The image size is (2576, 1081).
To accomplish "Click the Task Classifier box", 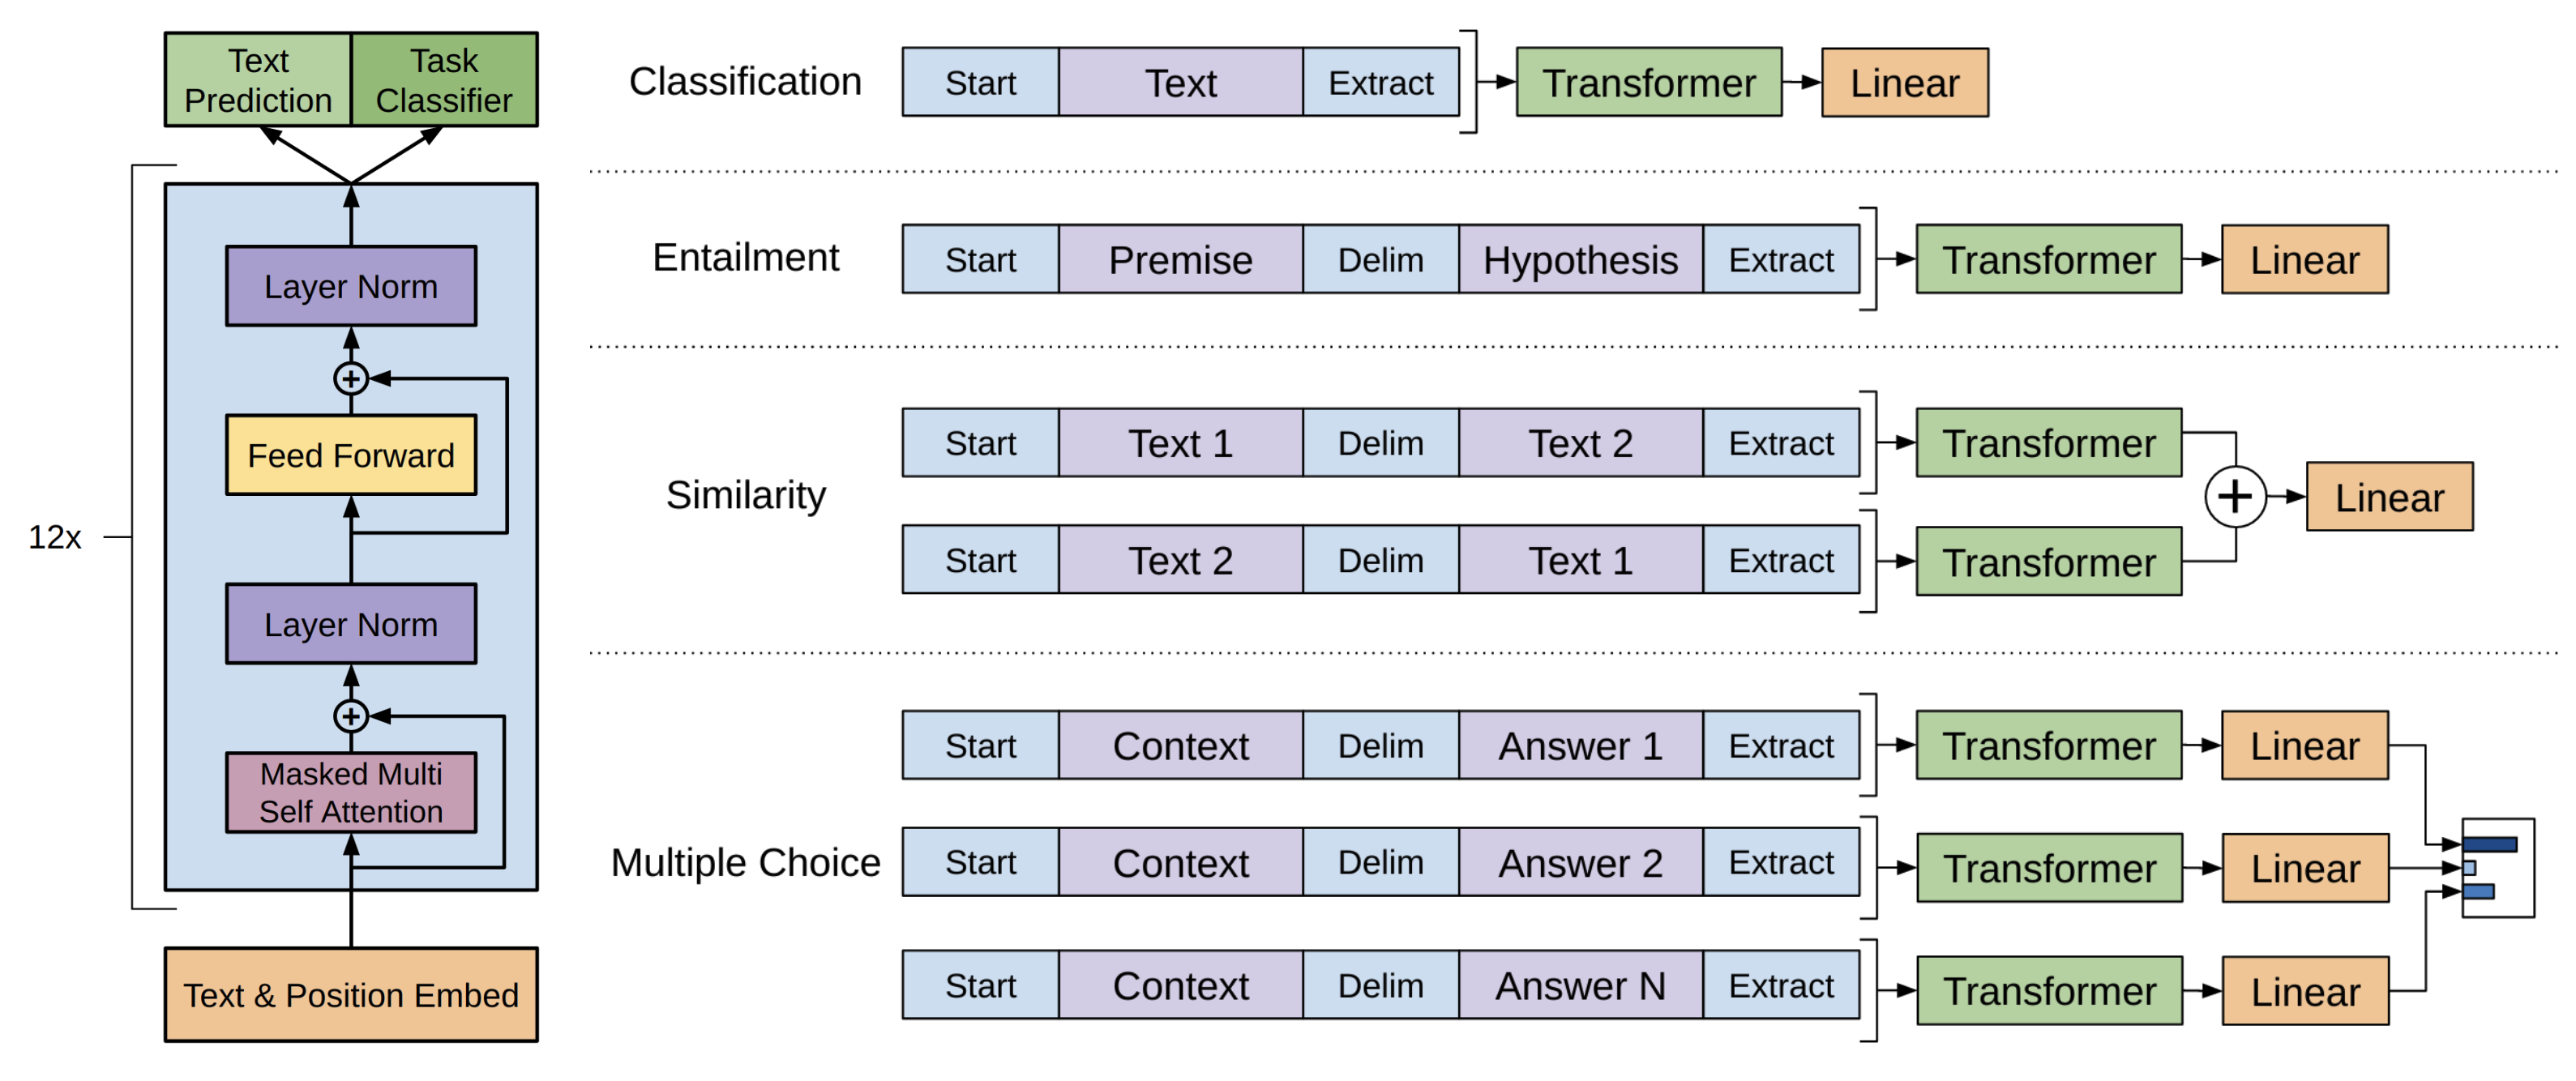I will coord(444,80).
